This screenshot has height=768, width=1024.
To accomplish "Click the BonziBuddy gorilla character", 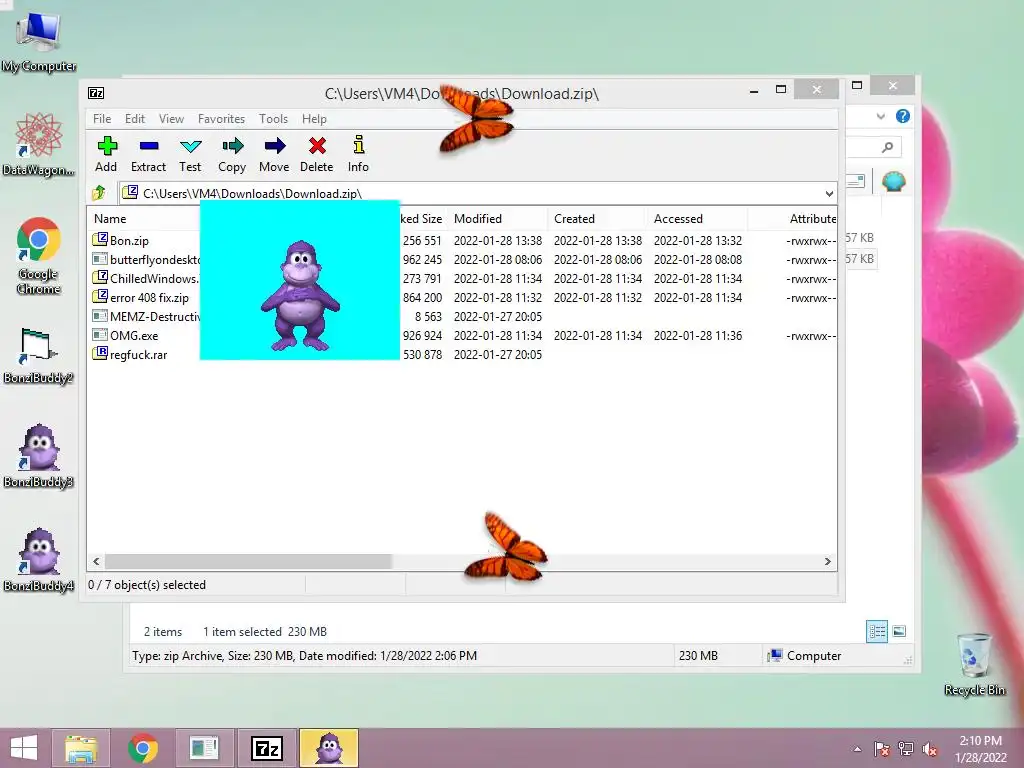I will 300,295.
